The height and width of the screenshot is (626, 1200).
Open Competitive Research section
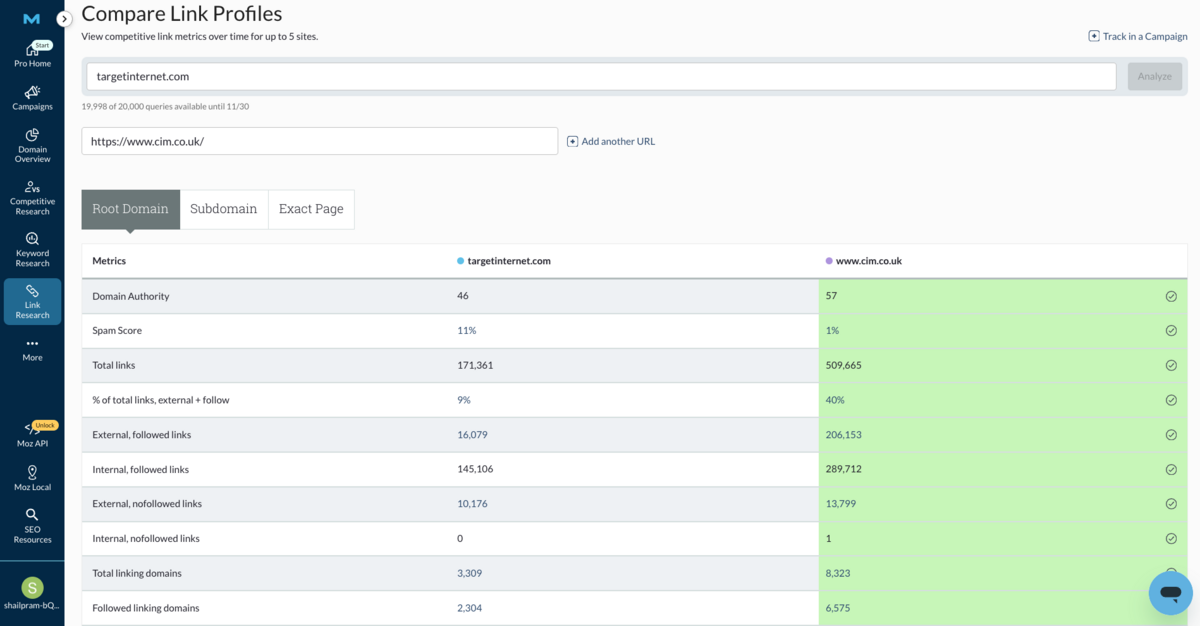point(32,197)
